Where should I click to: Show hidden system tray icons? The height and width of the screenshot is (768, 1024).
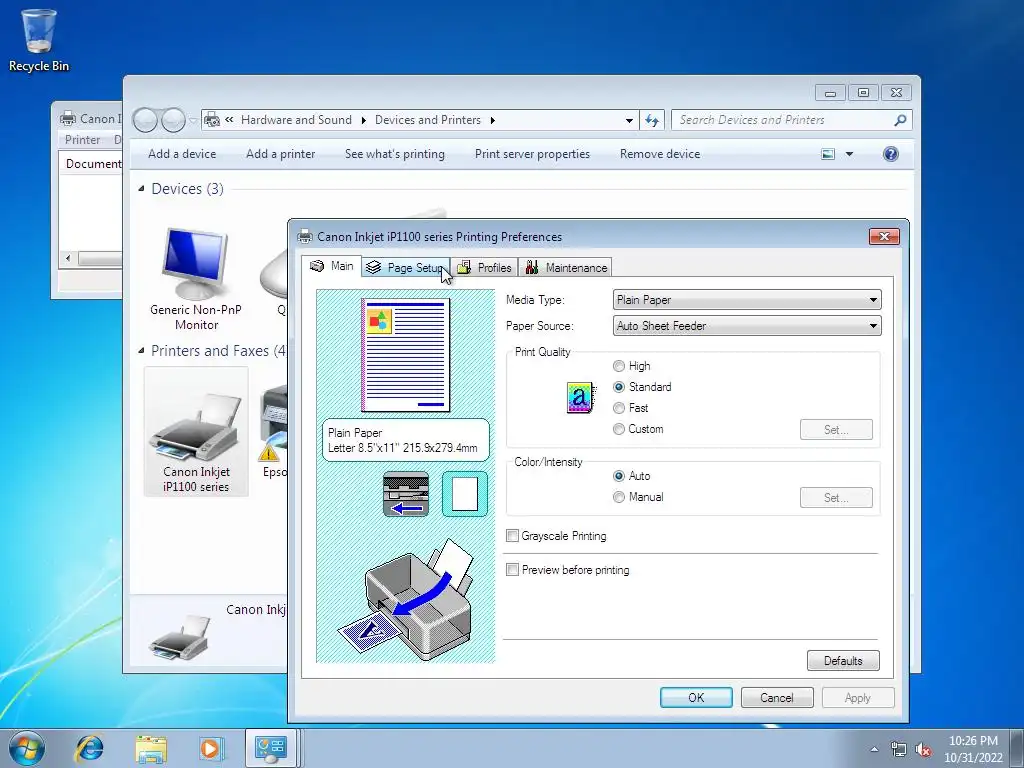874,749
